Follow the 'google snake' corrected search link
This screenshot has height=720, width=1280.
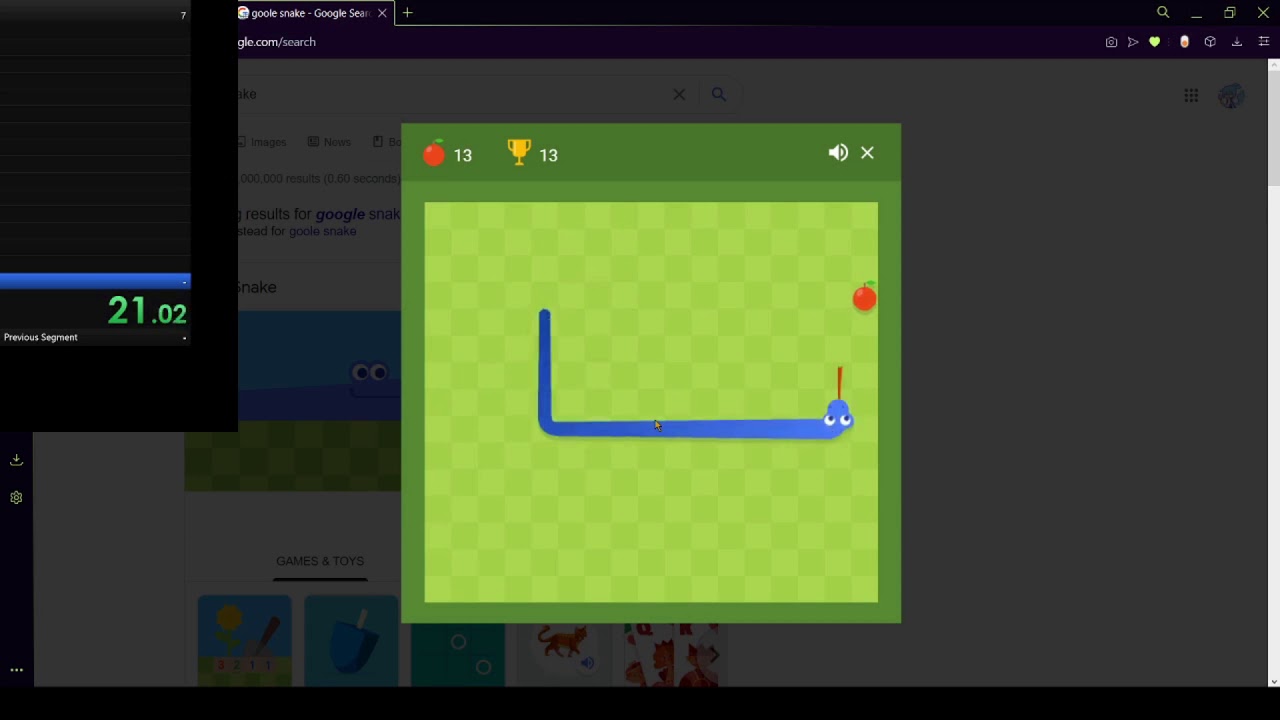358,214
